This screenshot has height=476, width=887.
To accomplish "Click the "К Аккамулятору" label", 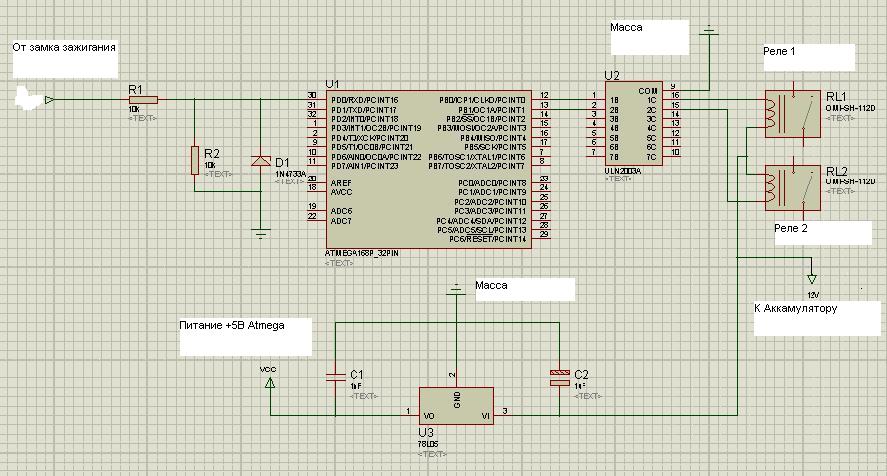I will pos(795,309).
